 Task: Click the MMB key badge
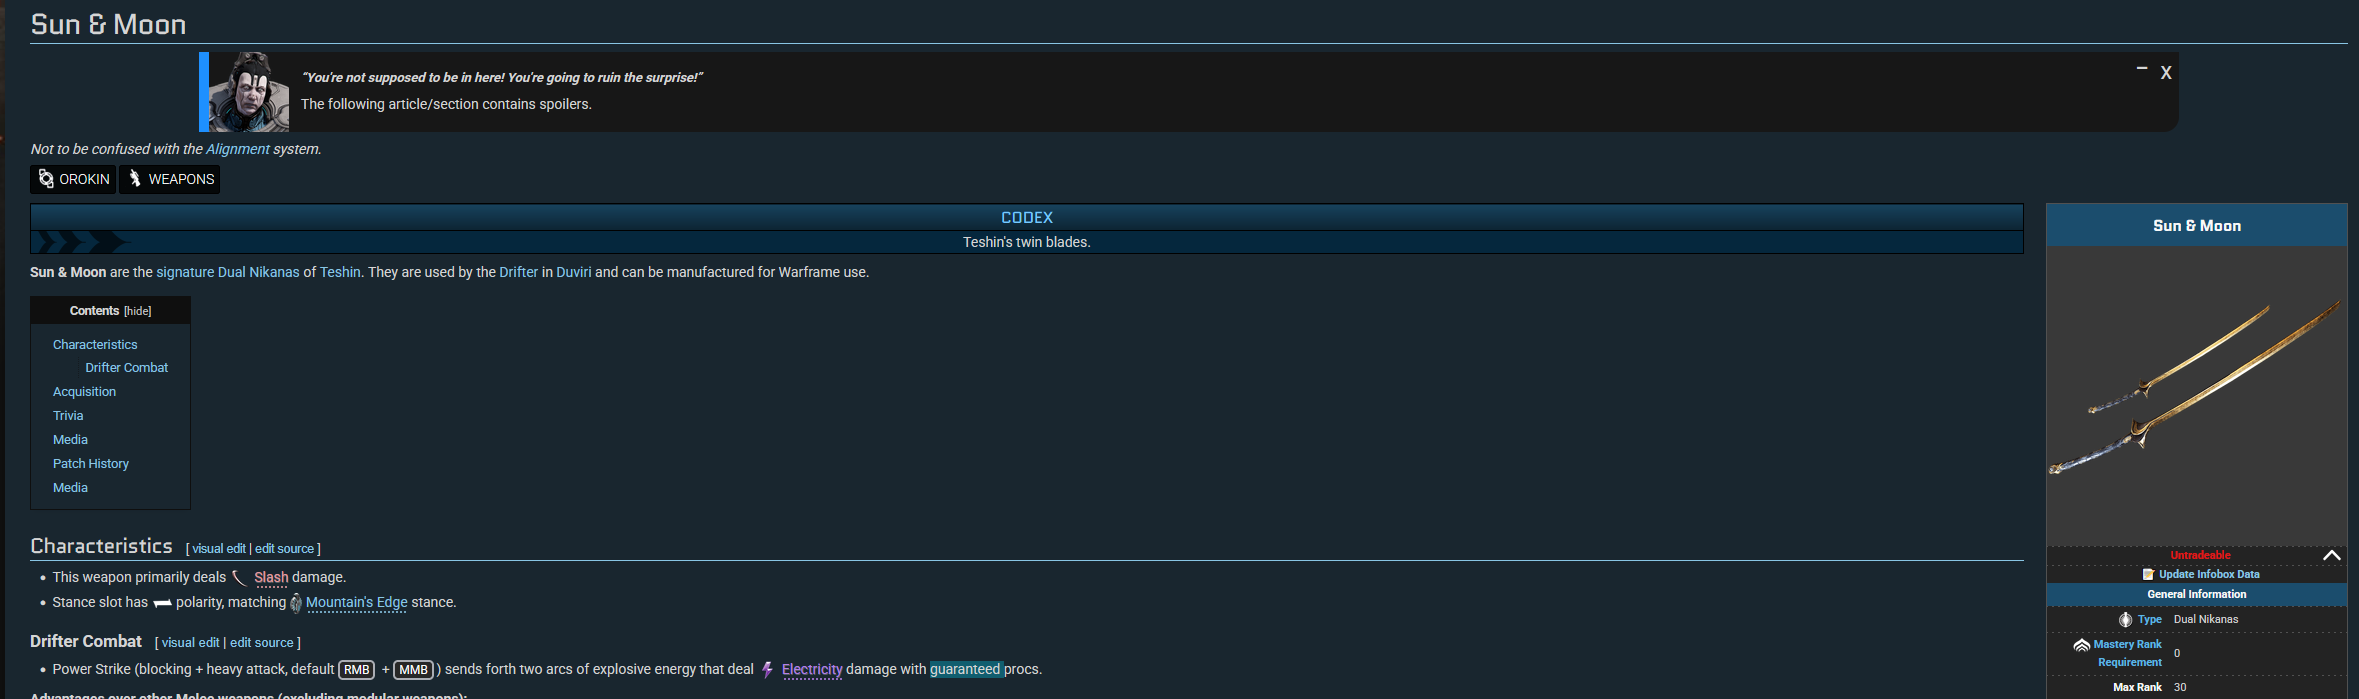(413, 670)
